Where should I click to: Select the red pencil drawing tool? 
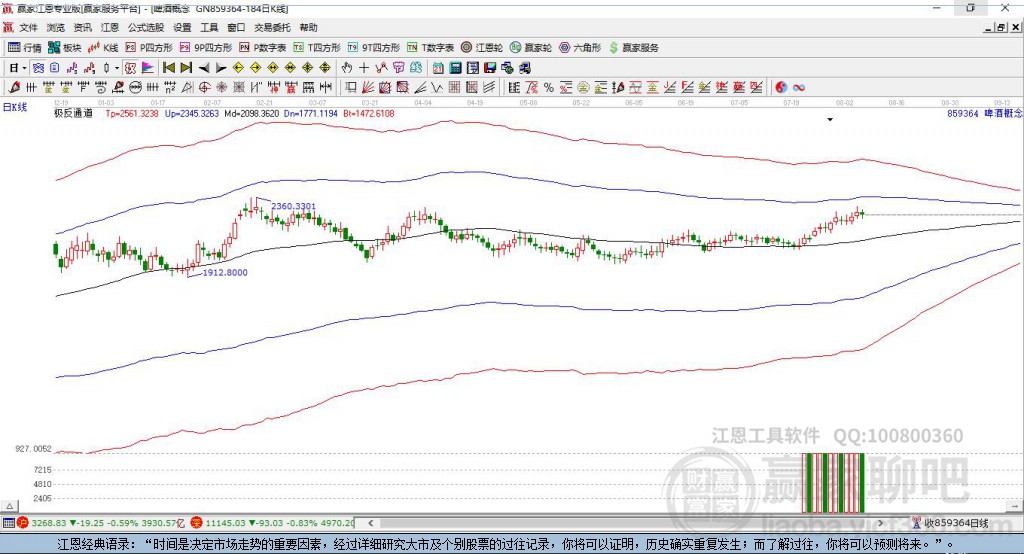point(14,88)
